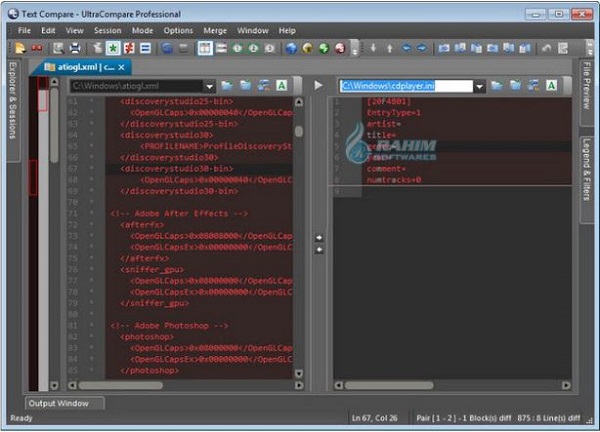Click the green A icon in right pane

coord(552,86)
